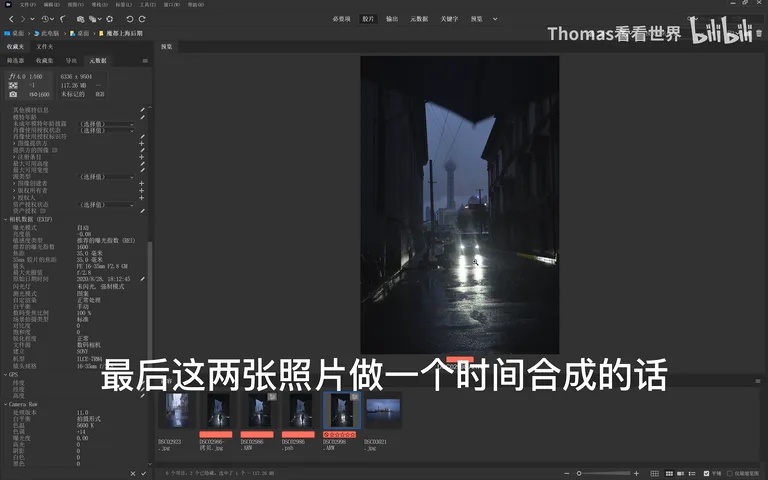Image resolution: width=768 pixels, height=480 pixels.
Task: Rotate image clockwise
Action: 142,19
